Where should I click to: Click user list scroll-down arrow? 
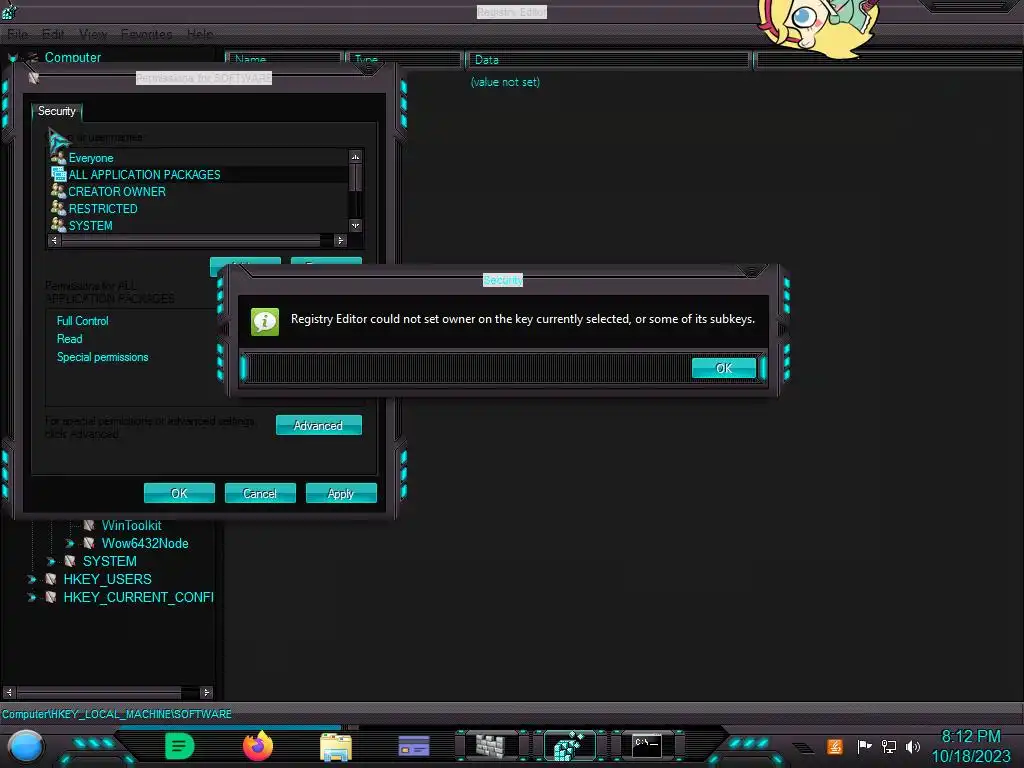click(355, 226)
